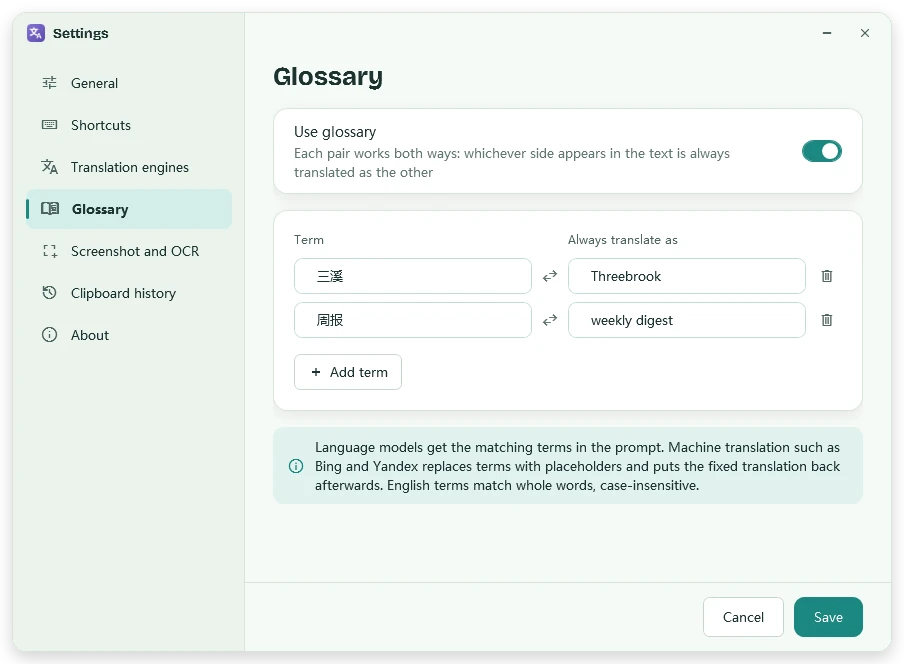The height and width of the screenshot is (664, 904).
Task: Select the Glossary section
Action: 129,209
